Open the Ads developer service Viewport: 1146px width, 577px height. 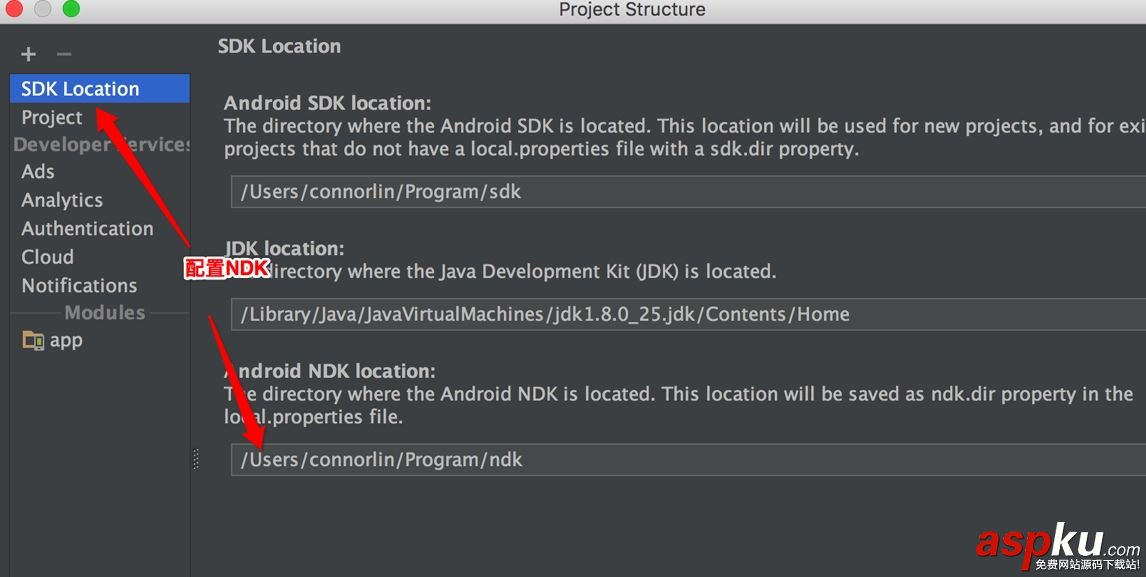point(38,171)
